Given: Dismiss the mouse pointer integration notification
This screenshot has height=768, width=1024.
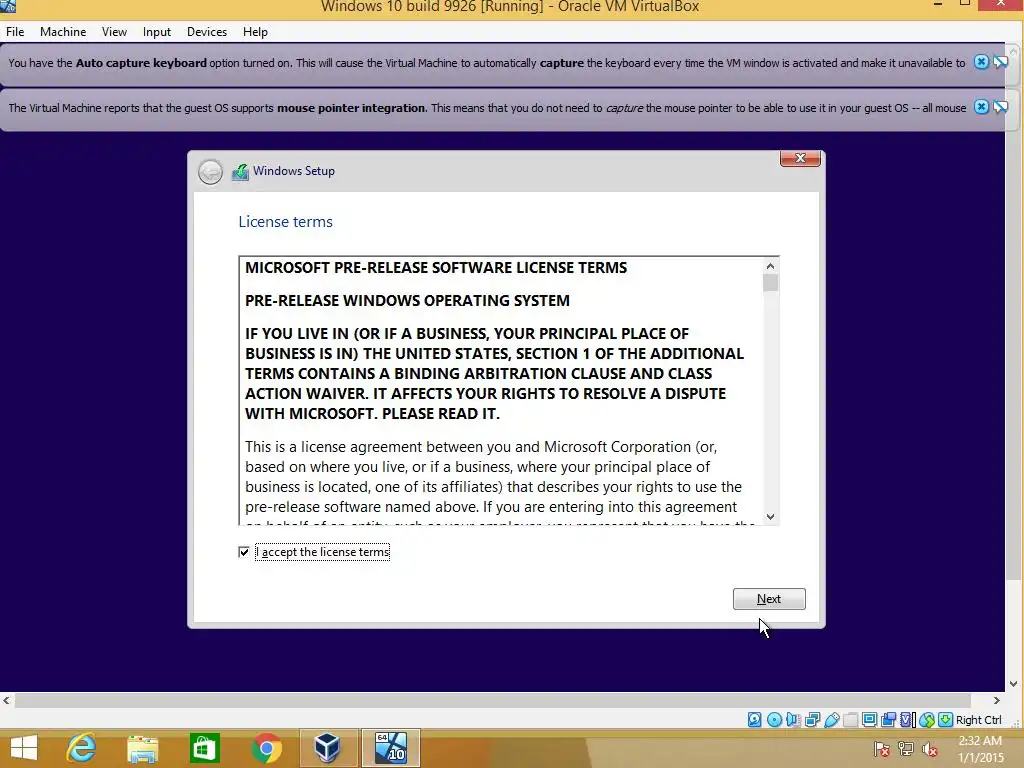Looking at the screenshot, I should [981, 106].
